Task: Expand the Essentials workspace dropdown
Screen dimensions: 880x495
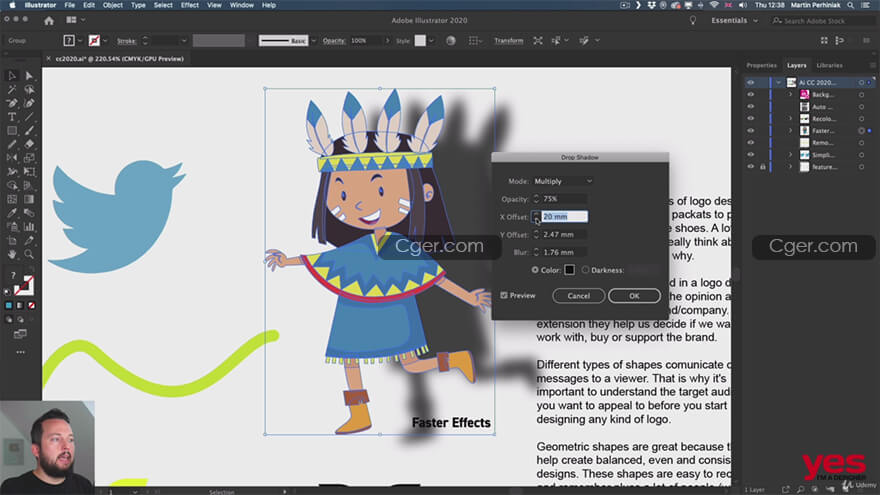Action: tap(734, 20)
